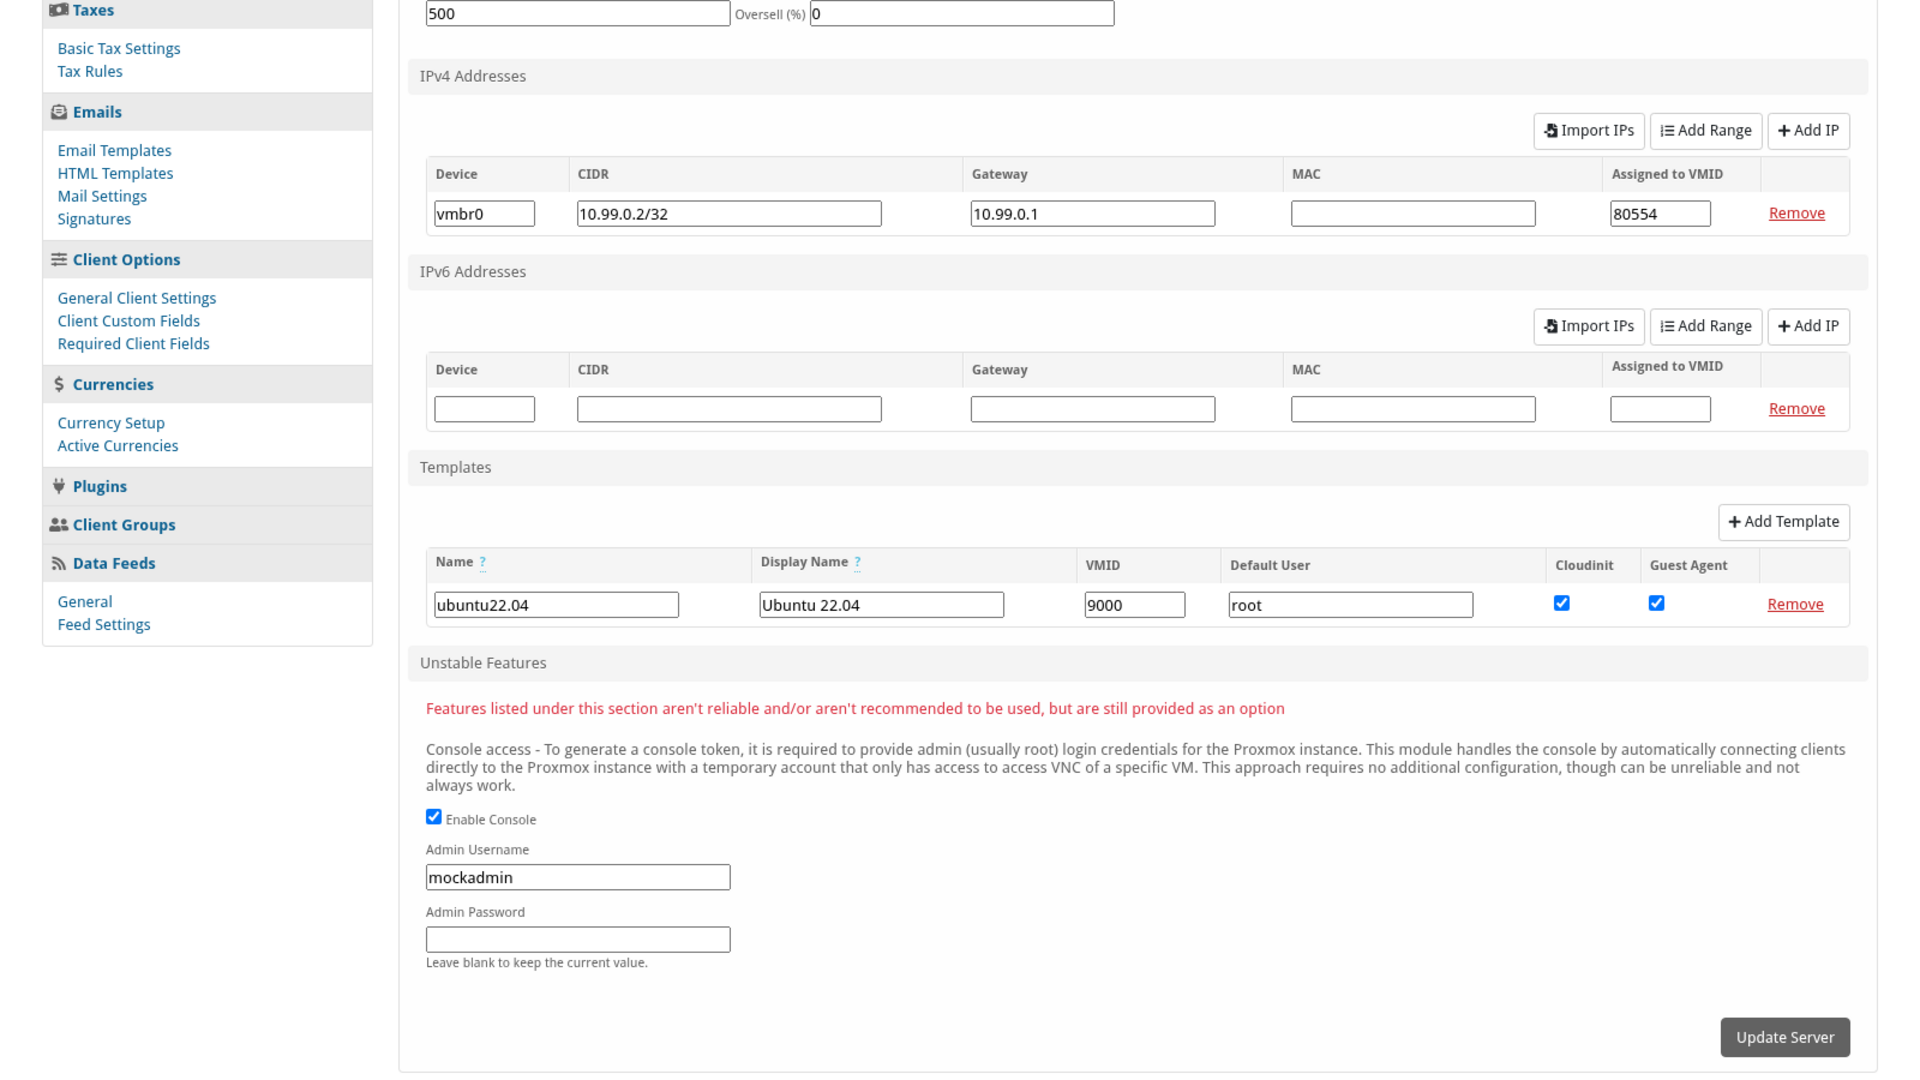The width and height of the screenshot is (1920, 1080).
Task: Open the Name column help tooltip
Action: click(483, 562)
